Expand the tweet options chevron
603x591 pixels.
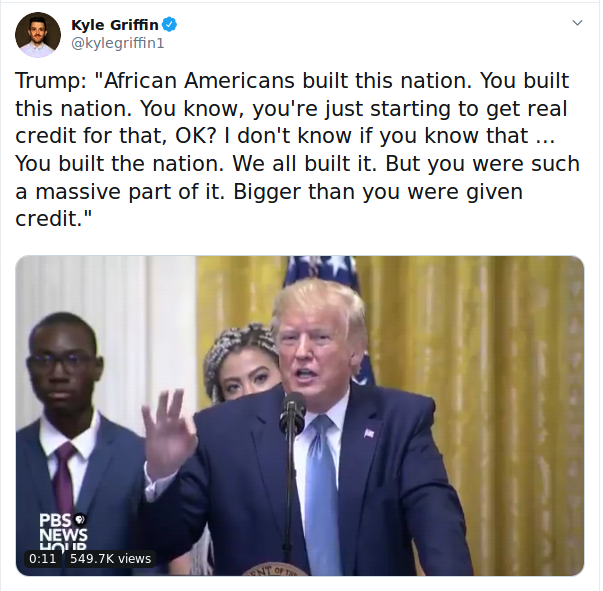[x=577, y=23]
